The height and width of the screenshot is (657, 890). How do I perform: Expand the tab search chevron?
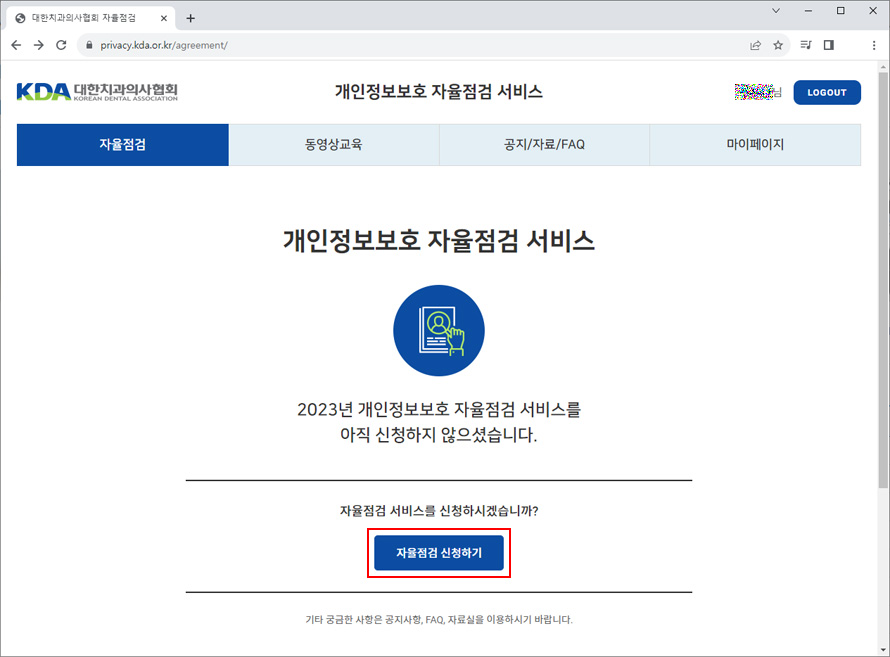point(776,11)
